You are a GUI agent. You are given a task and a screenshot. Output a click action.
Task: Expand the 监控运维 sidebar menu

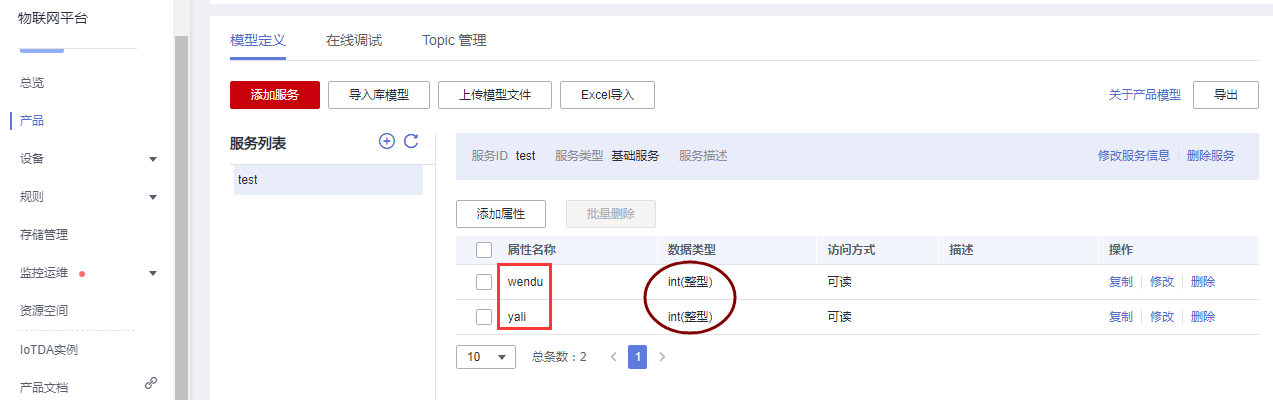(x=153, y=273)
